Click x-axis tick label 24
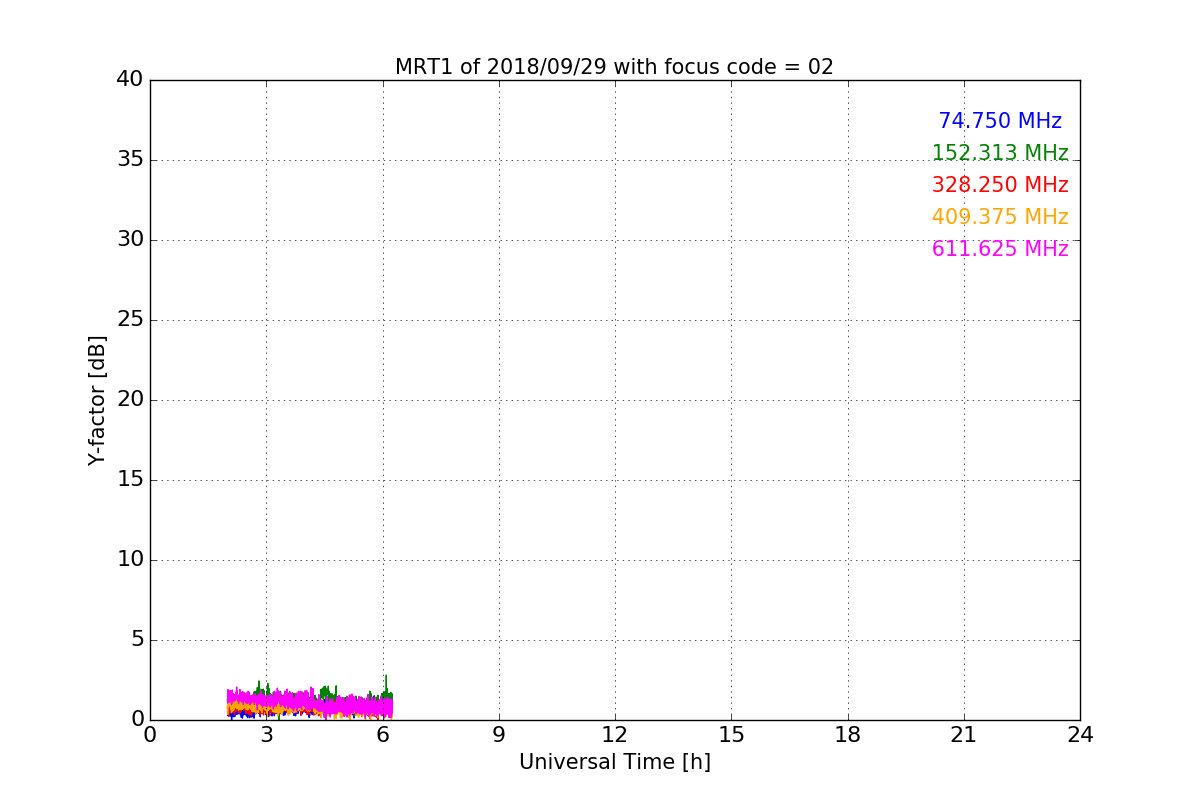This screenshot has height=800, width=1200. click(1080, 735)
